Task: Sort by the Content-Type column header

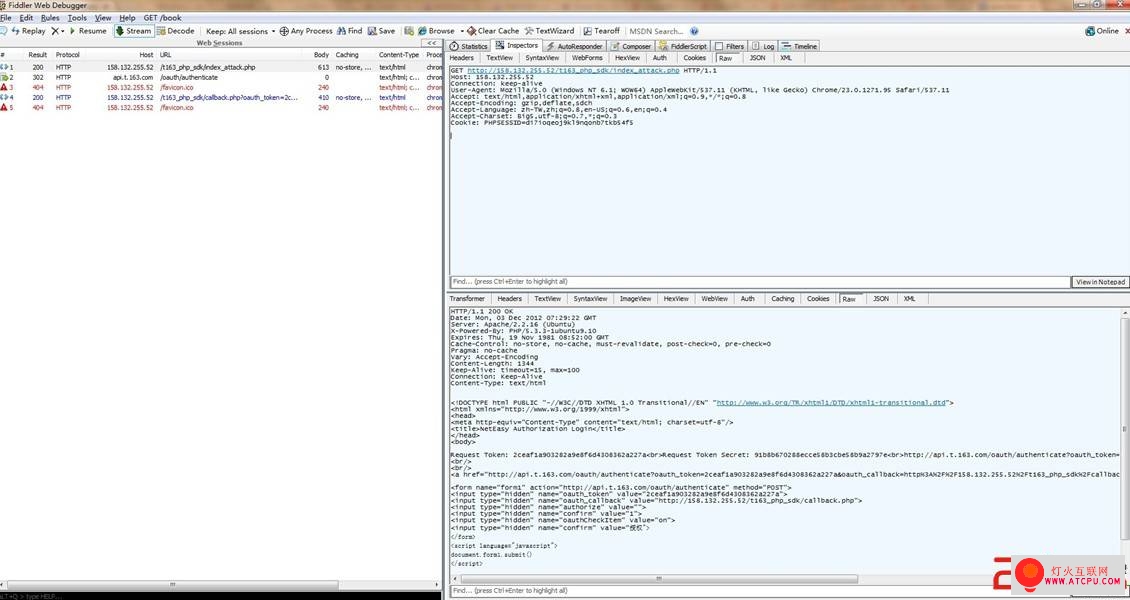Action: (x=399, y=55)
